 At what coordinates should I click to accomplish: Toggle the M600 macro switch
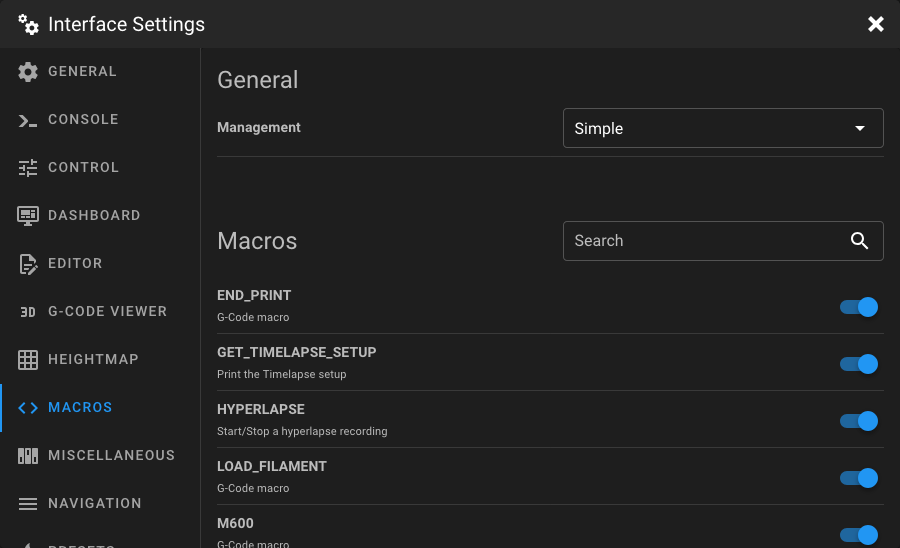(859, 535)
